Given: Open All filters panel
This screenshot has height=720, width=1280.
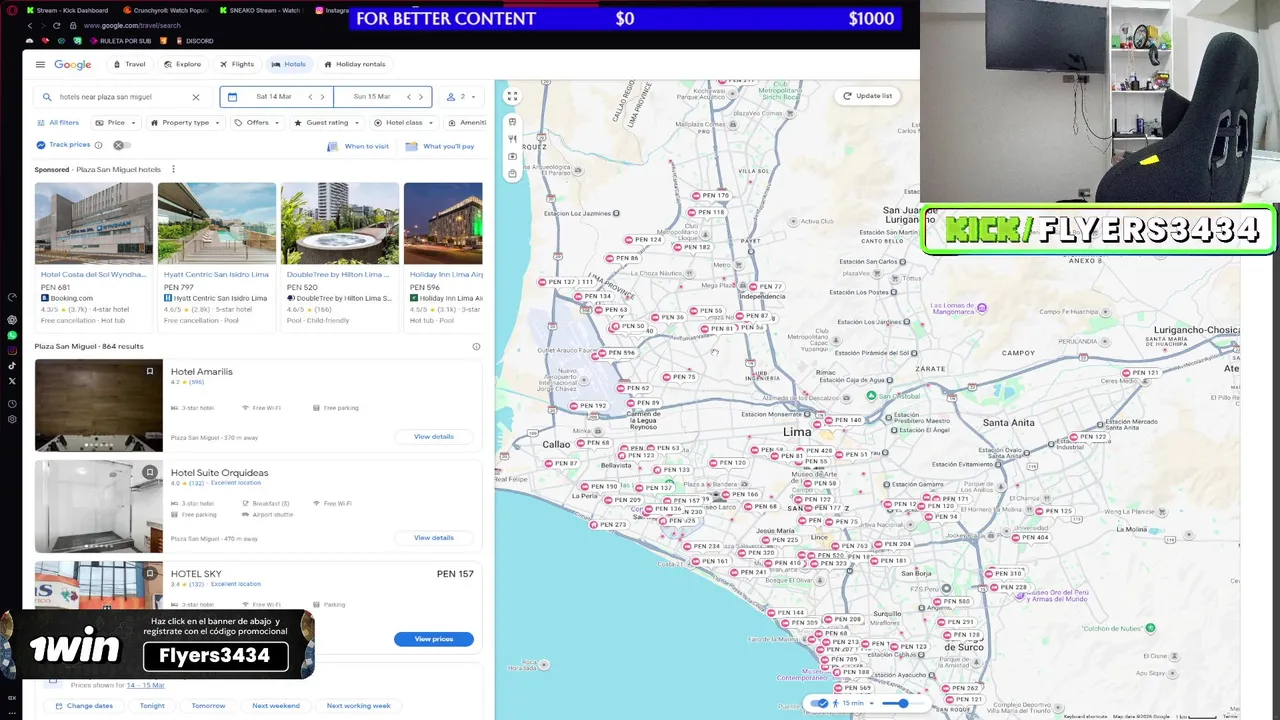Looking at the screenshot, I should coord(57,123).
